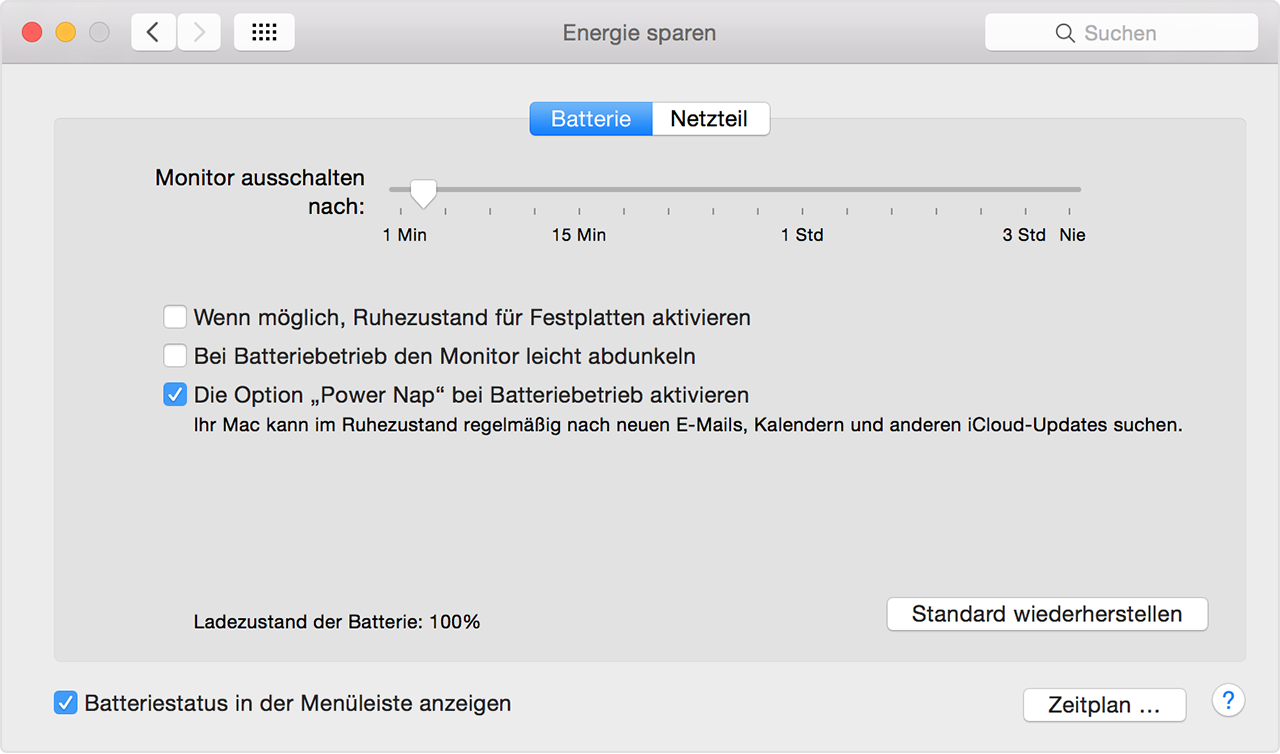Click the magnifier icon in search field

[1065, 33]
